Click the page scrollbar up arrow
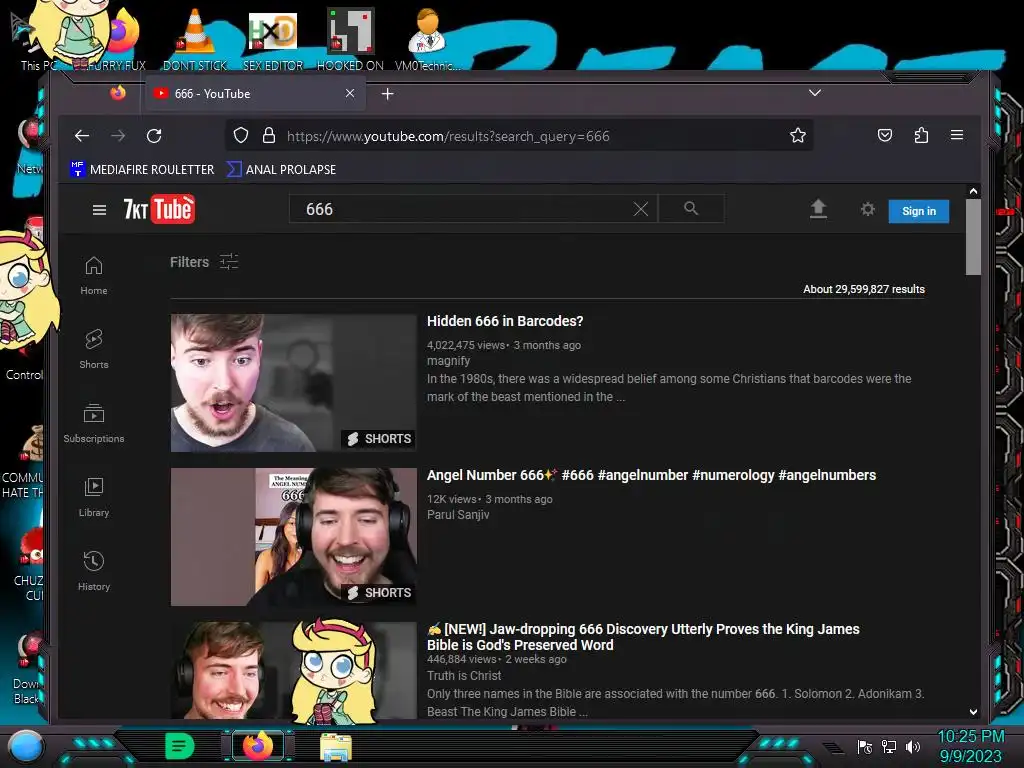1024x768 pixels. coord(973,191)
